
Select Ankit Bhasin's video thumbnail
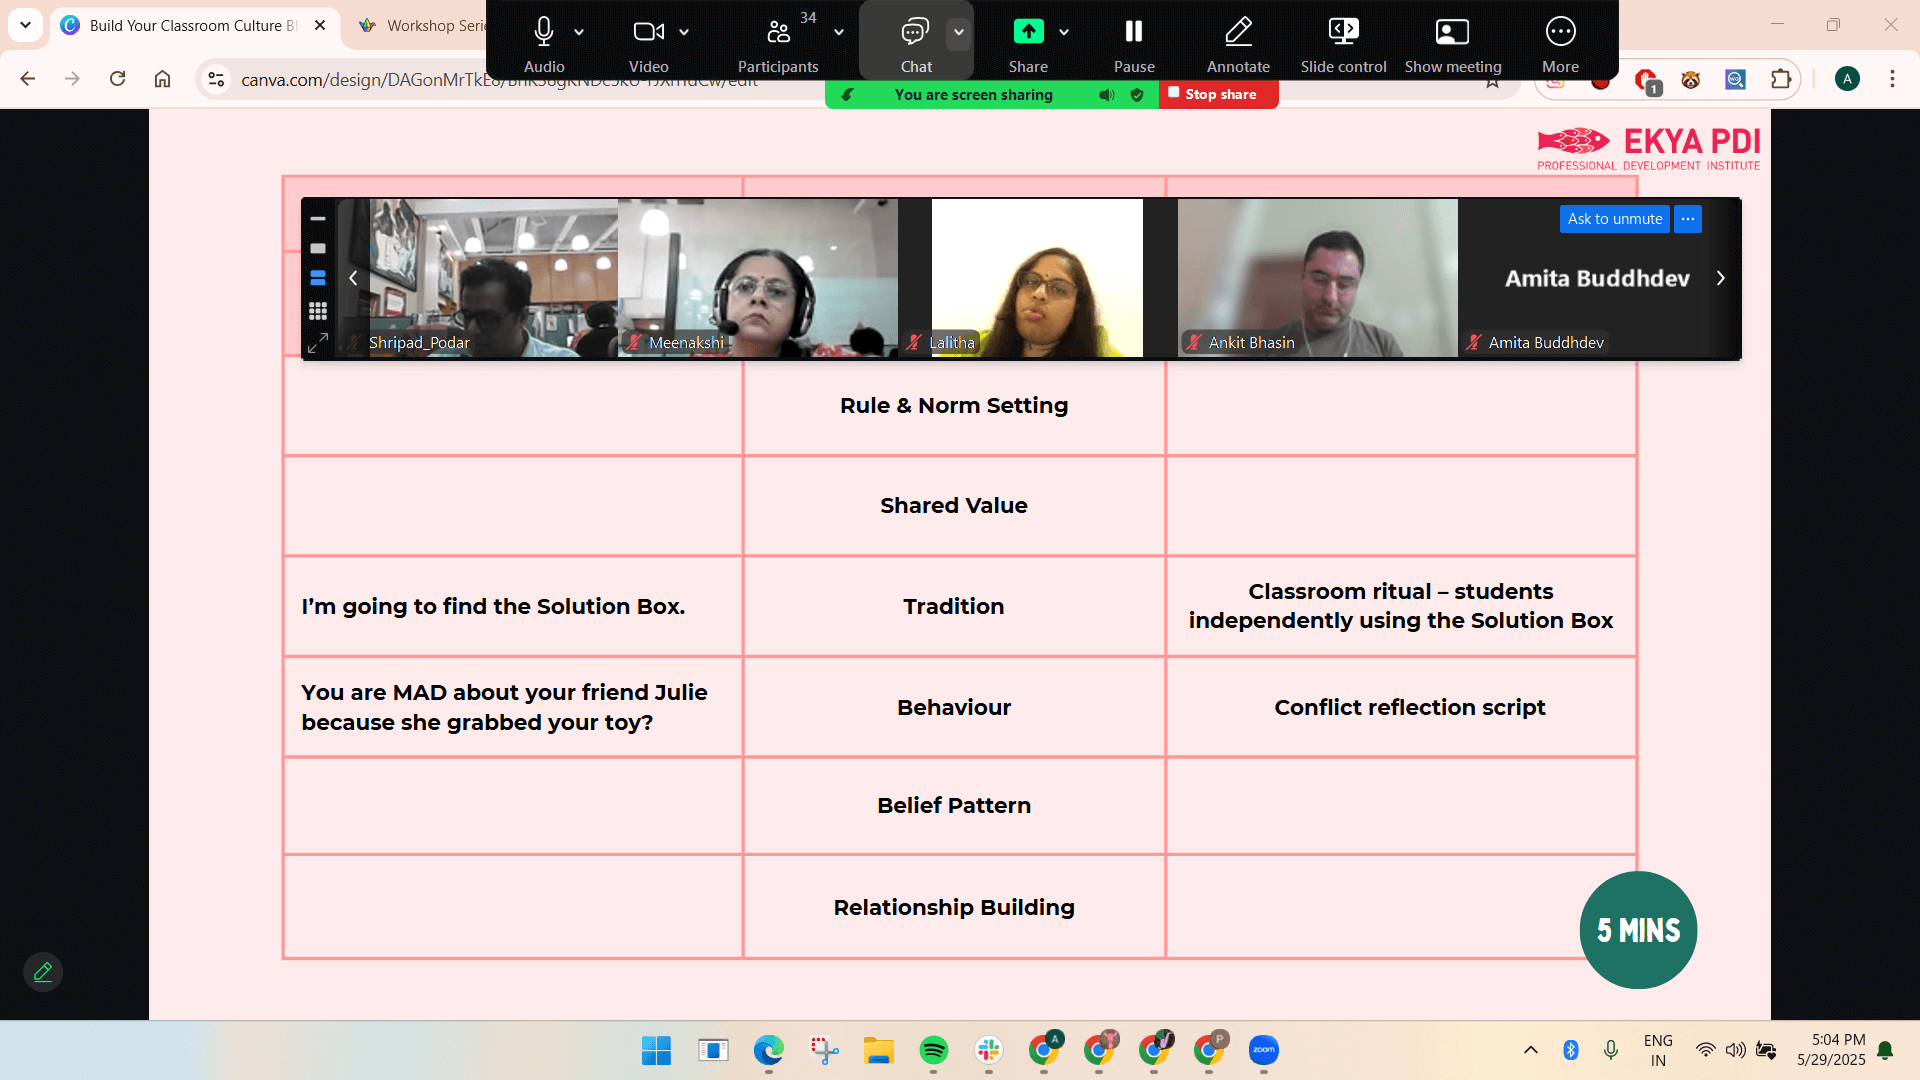[x=1317, y=278]
